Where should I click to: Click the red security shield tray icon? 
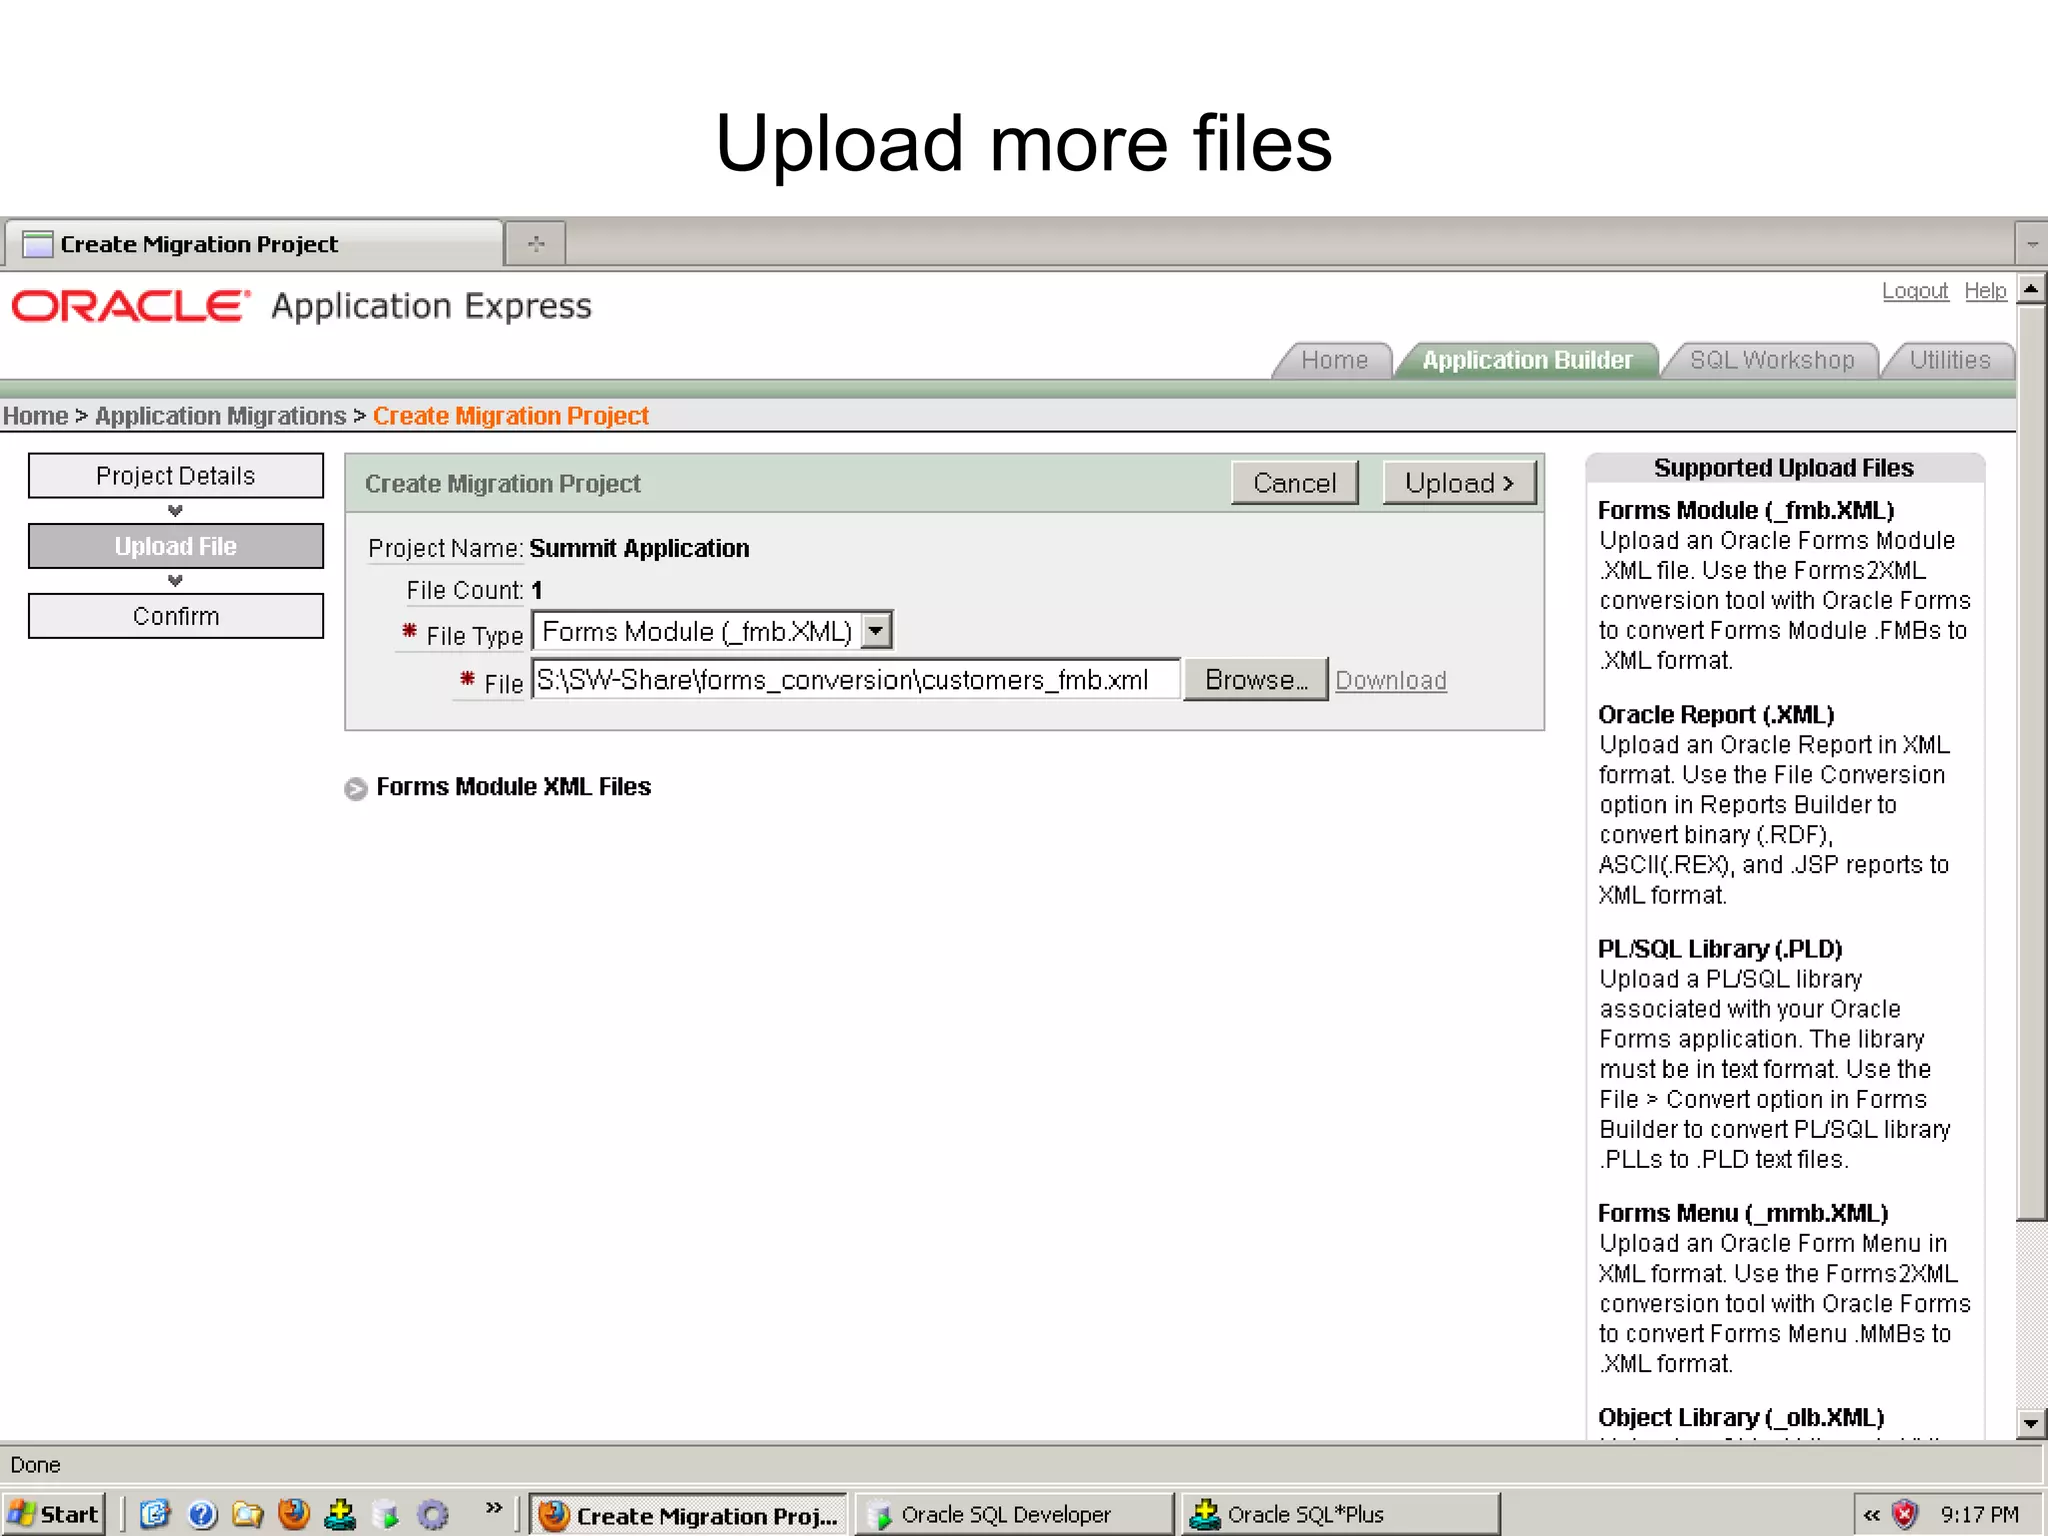(x=1905, y=1515)
